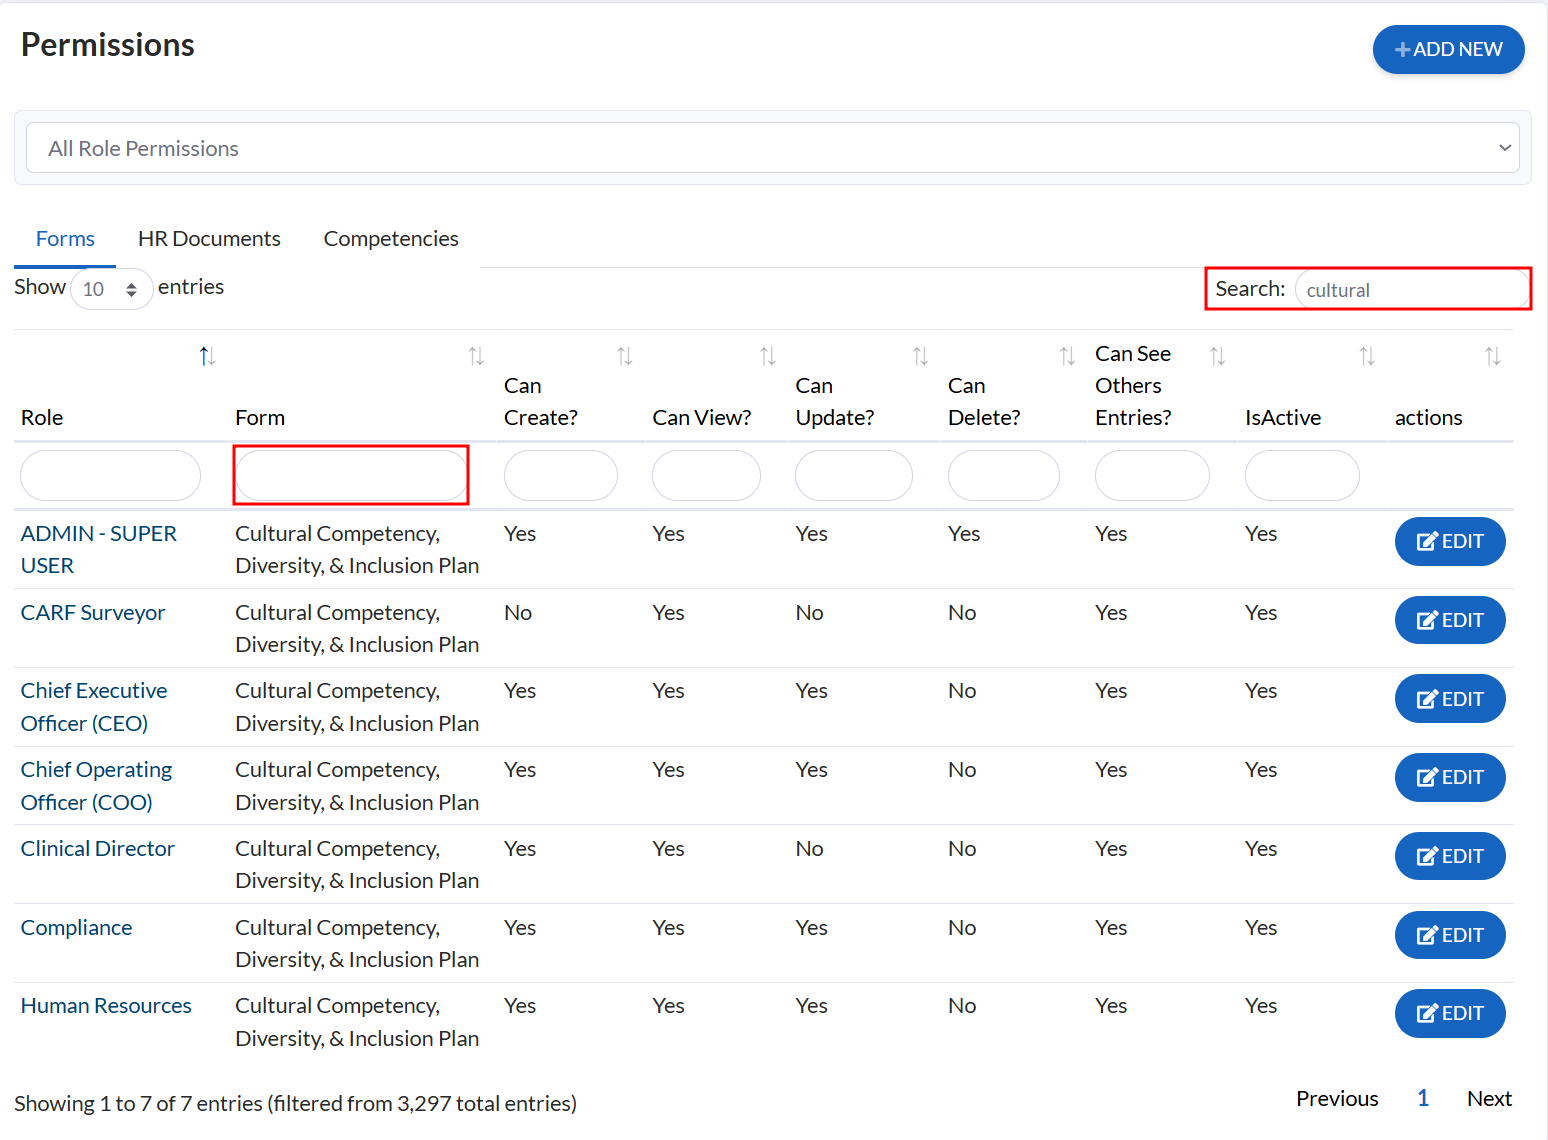
Task: Go to the Next page
Action: tap(1488, 1099)
